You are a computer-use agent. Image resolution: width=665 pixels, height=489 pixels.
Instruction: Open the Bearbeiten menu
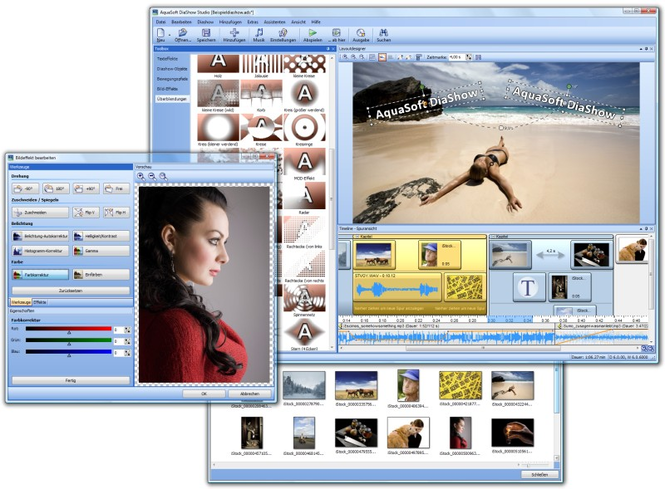181,22
